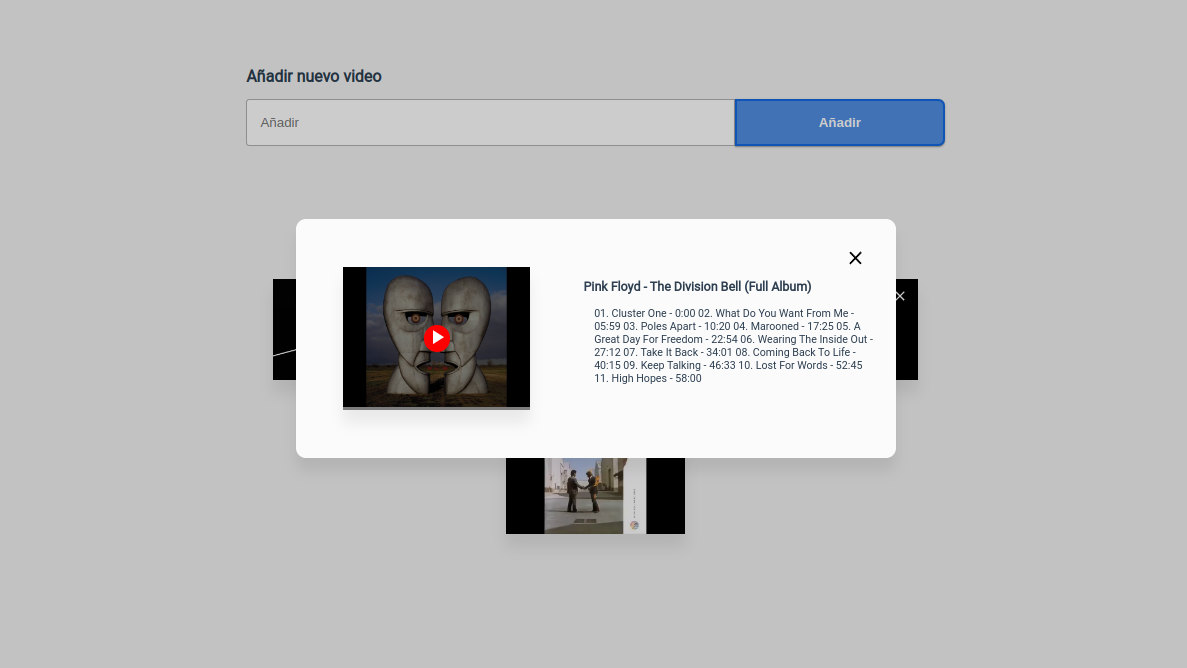
Task: Select the Pink Floyd - The Division Bell title
Action: (x=697, y=286)
